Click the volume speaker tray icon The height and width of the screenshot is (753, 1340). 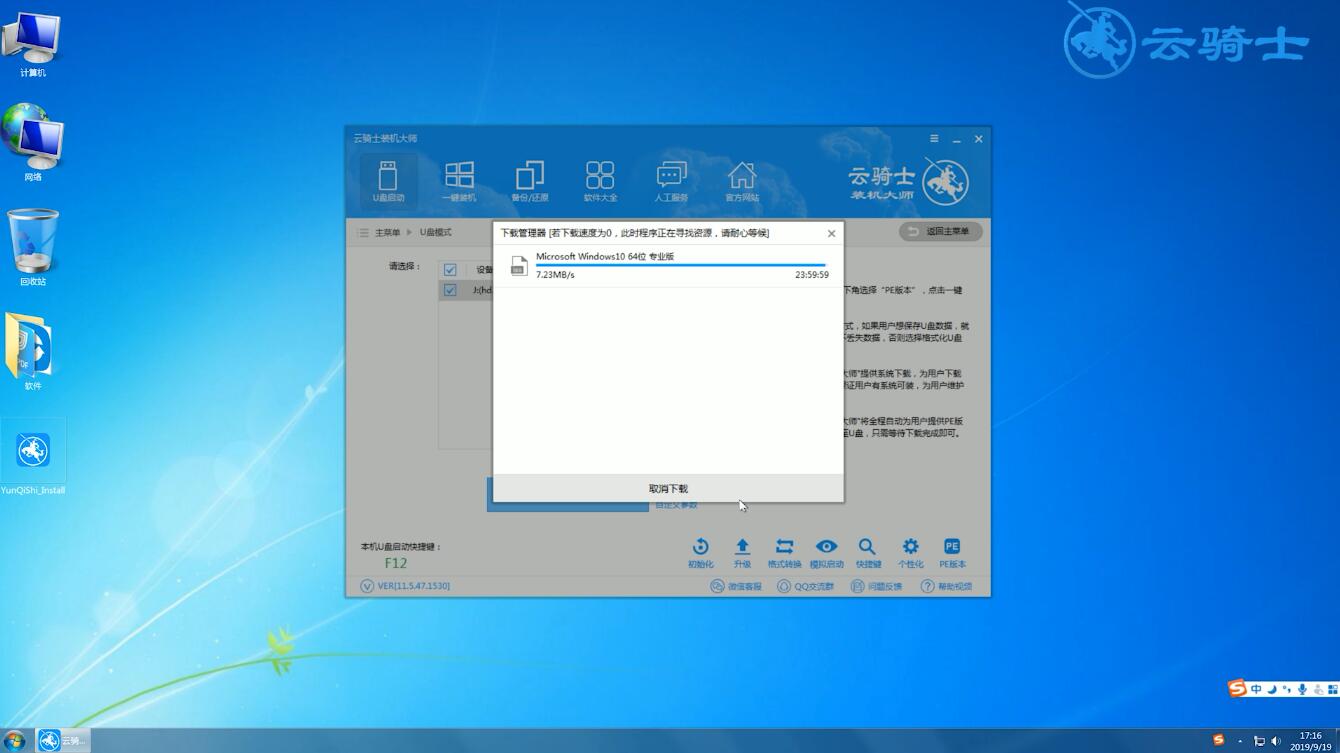point(1276,741)
